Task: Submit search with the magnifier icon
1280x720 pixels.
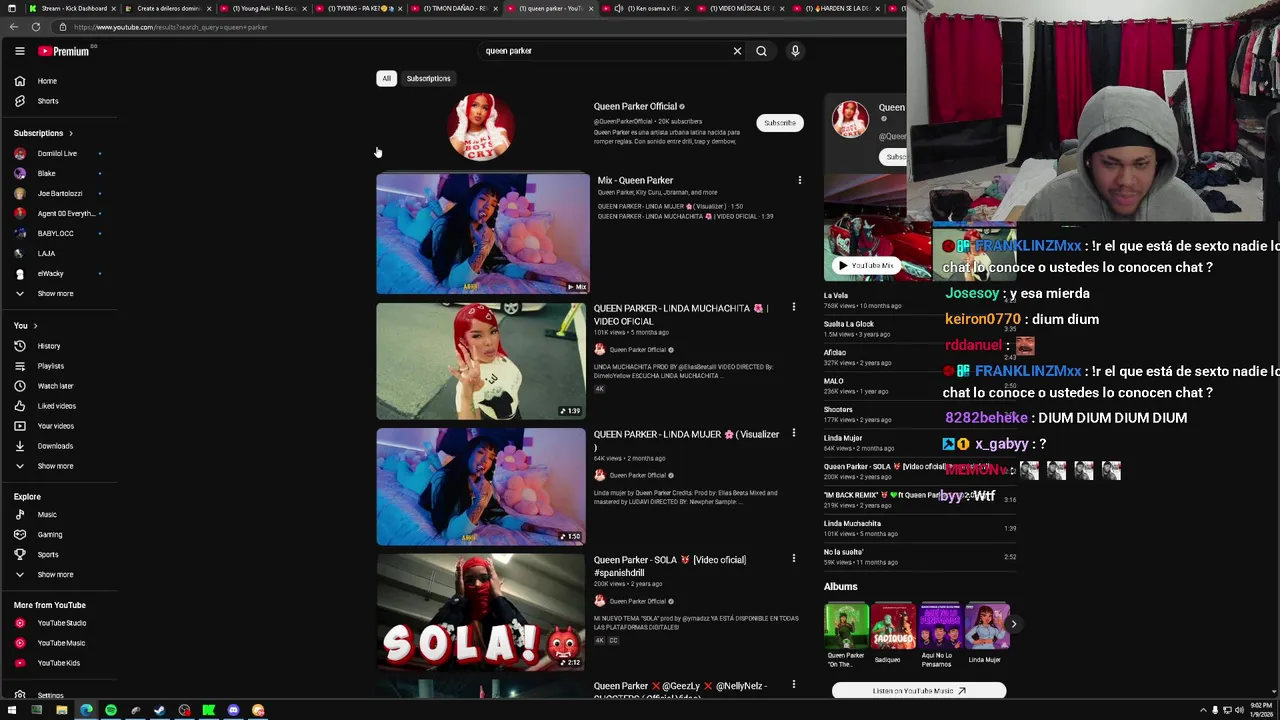Action: pyautogui.click(x=761, y=51)
